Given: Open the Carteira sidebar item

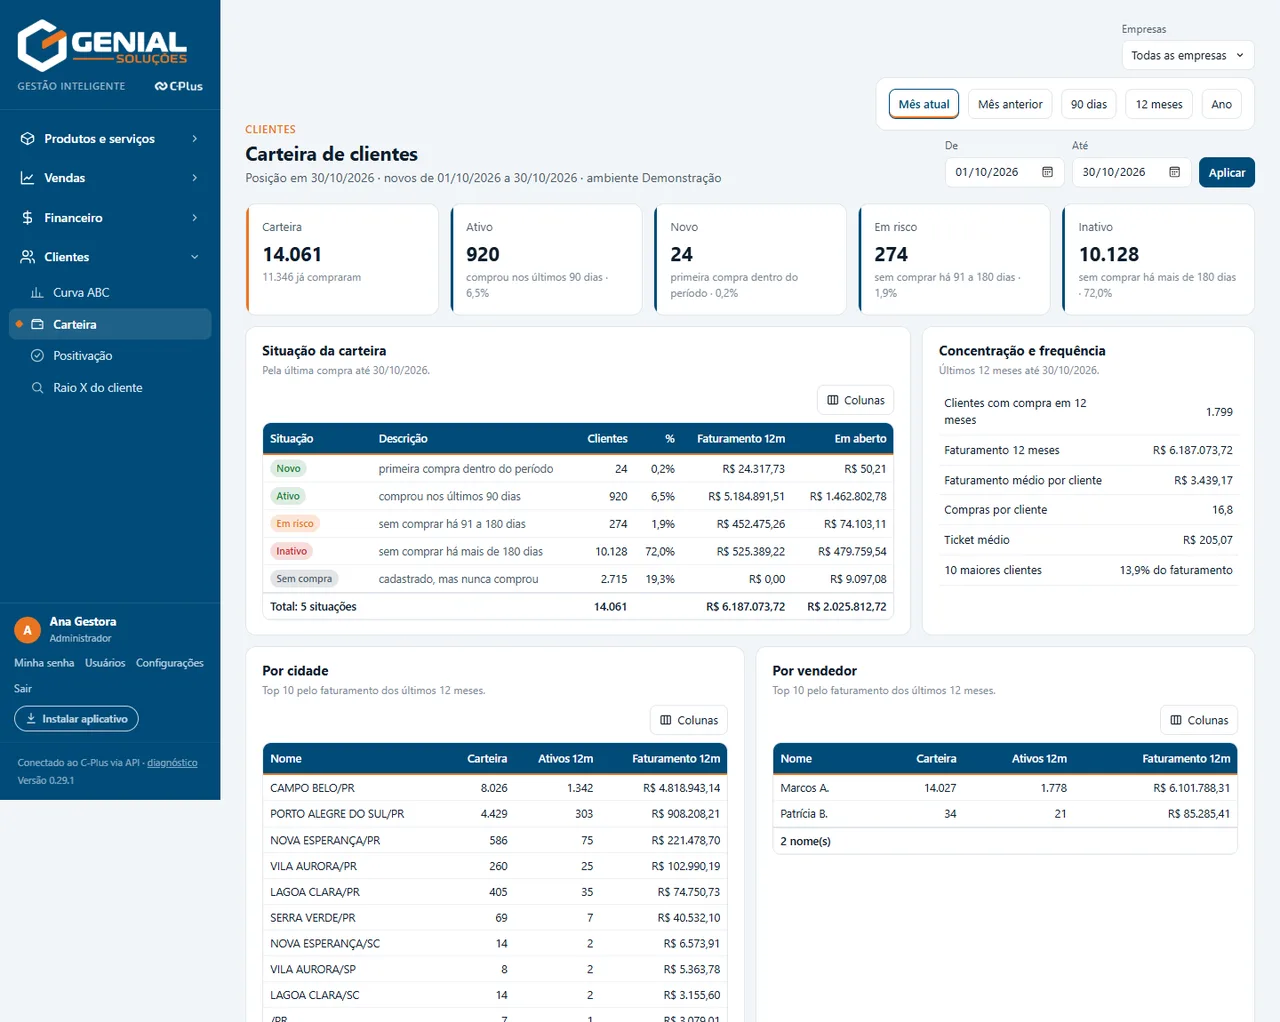Looking at the screenshot, I should pos(110,324).
